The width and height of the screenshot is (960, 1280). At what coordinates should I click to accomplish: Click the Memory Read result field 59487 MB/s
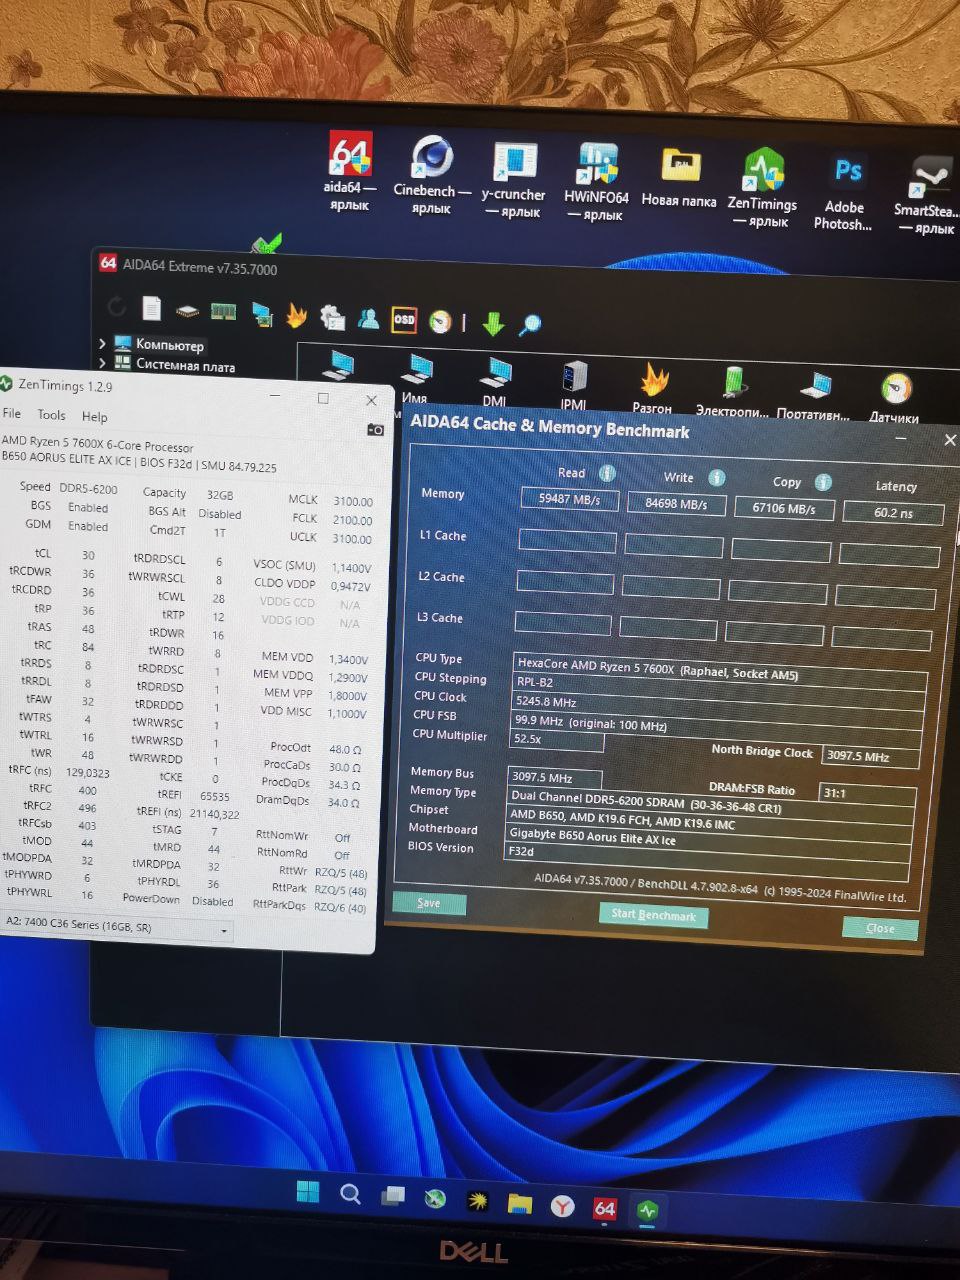pyautogui.click(x=570, y=499)
